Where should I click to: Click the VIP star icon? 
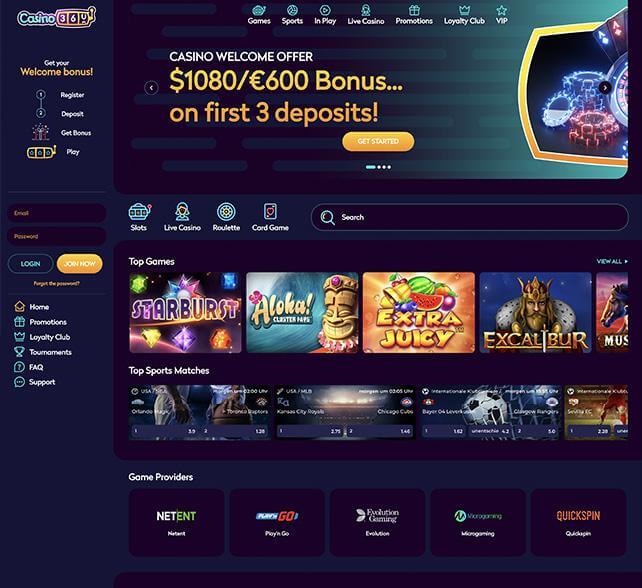(502, 10)
